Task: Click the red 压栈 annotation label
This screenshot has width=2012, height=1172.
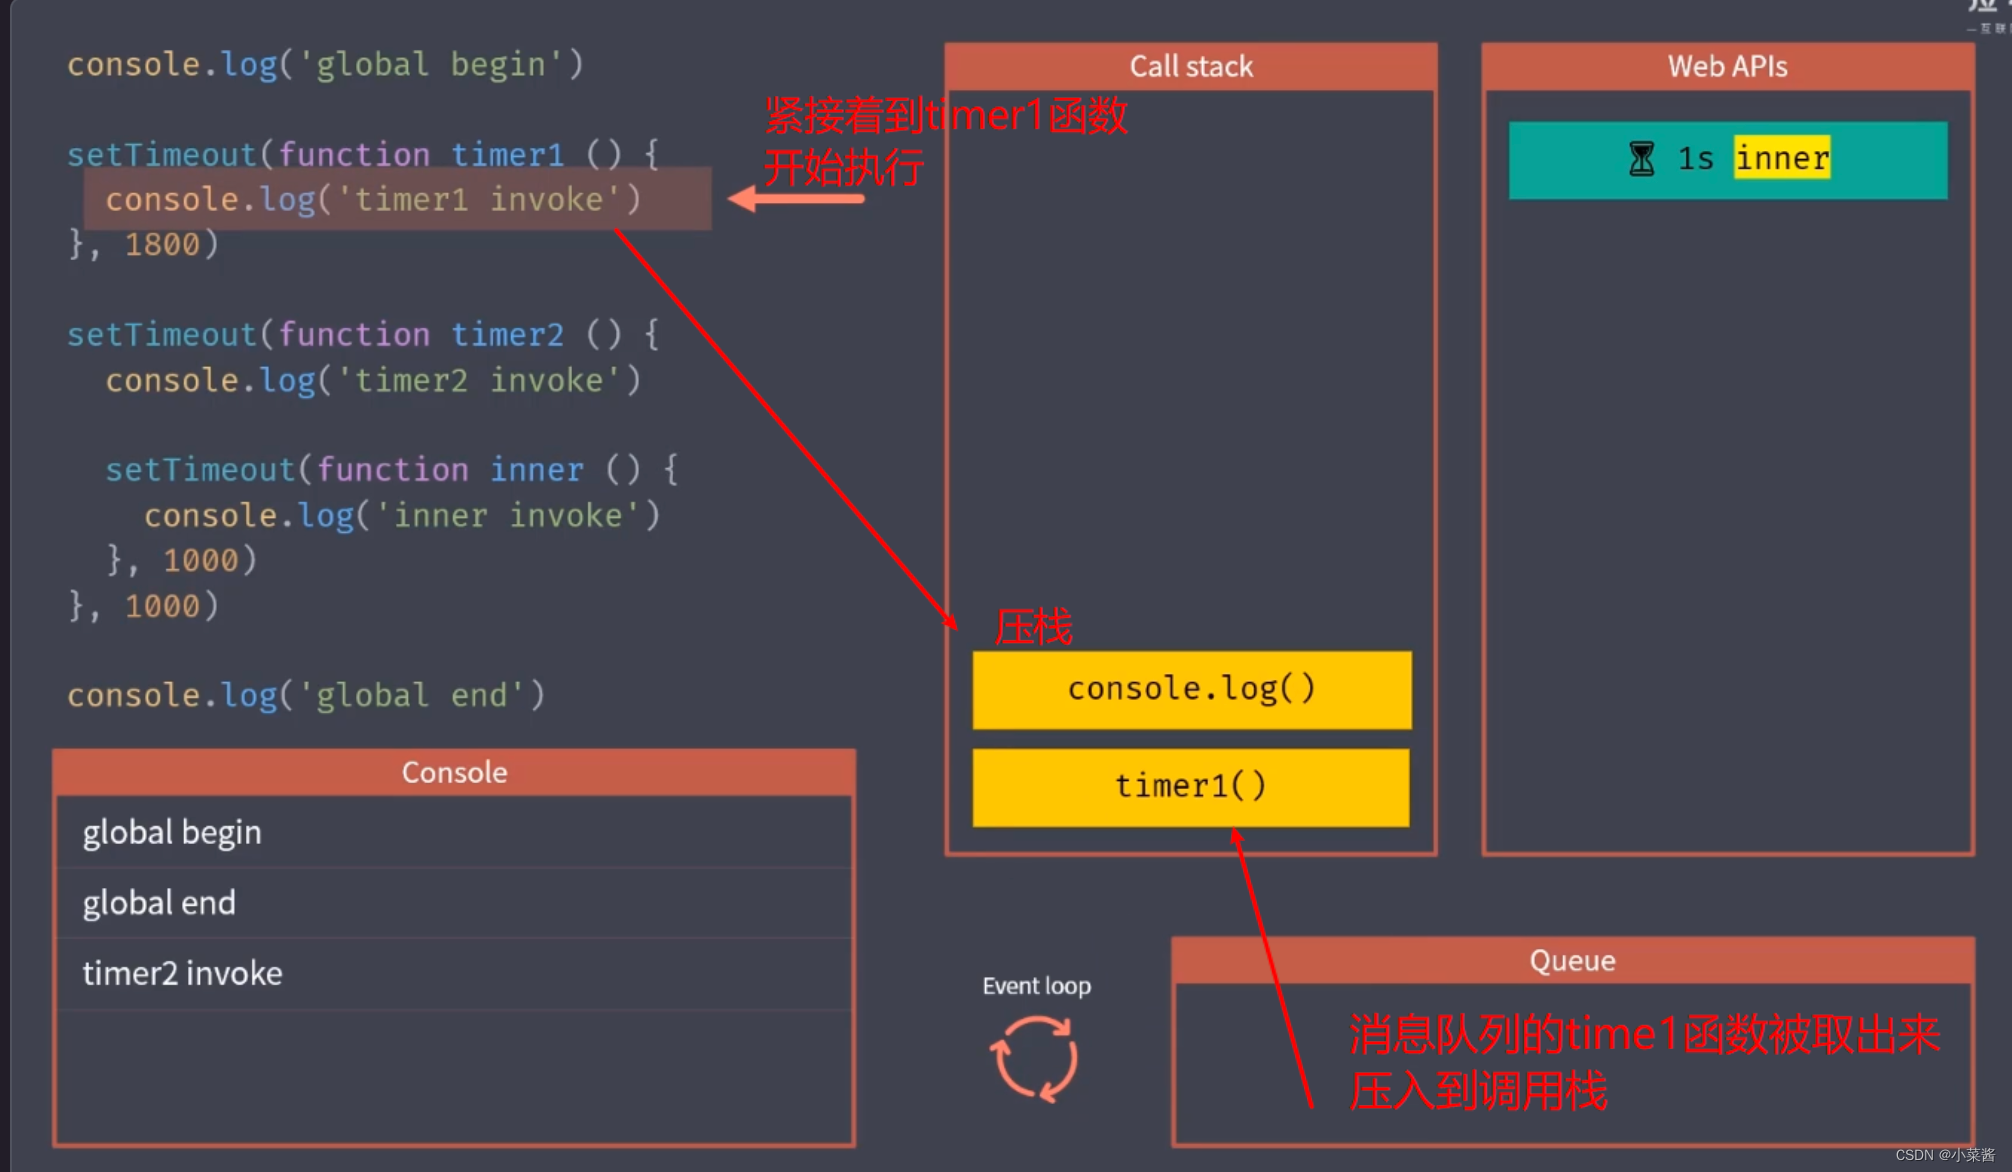Action: tap(1033, 628)
